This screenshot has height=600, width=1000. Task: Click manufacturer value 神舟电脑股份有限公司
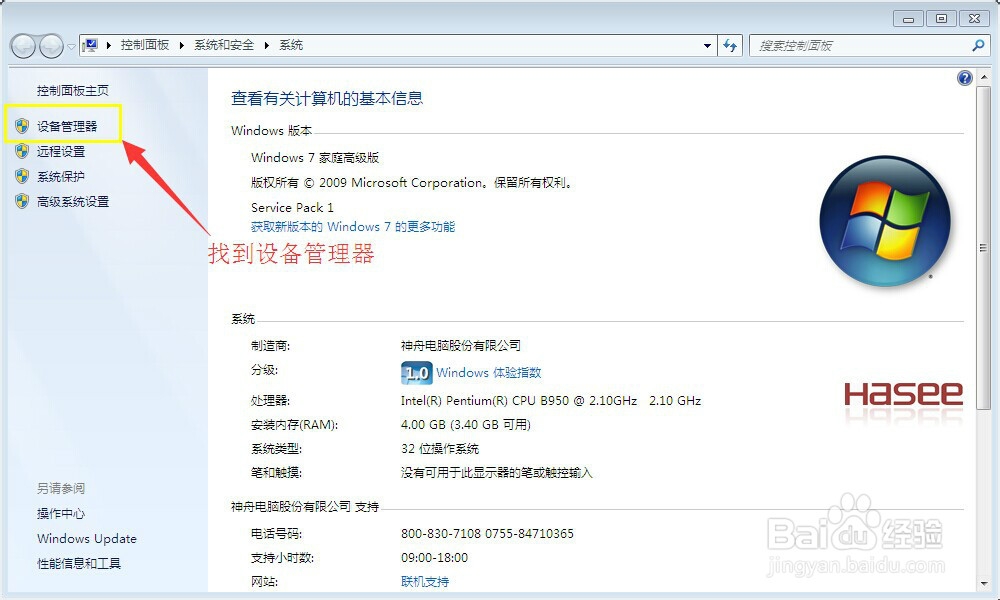coord(461,346)
